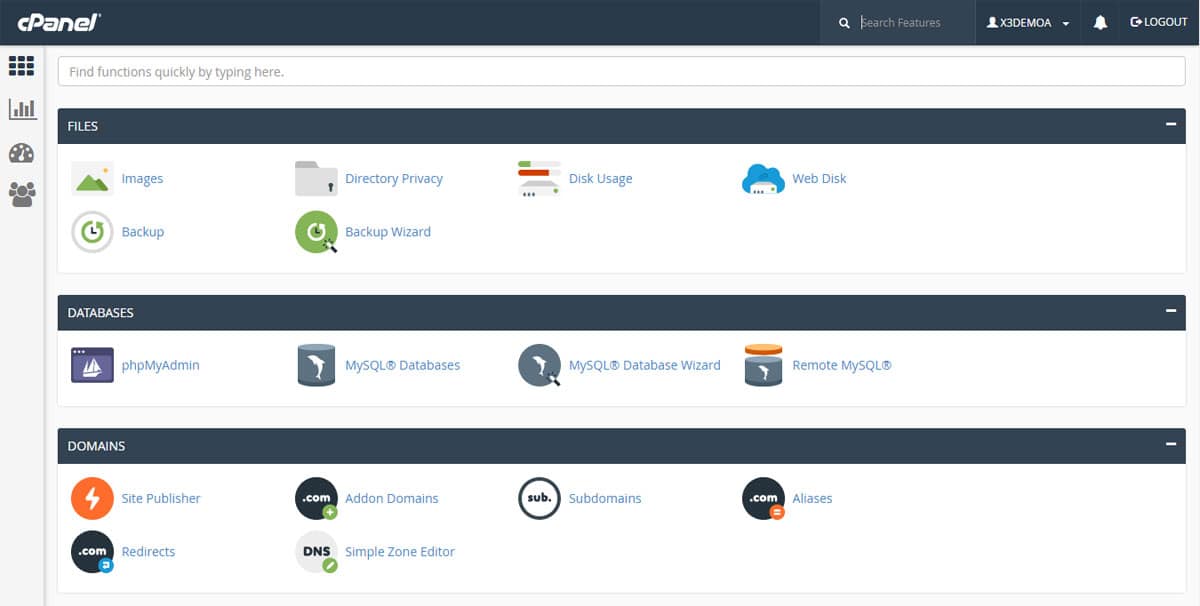Open the Addon Domains link text
The width and height of the screenshot is (1200, 606).
pyautogui.click(x=391, y=499)
